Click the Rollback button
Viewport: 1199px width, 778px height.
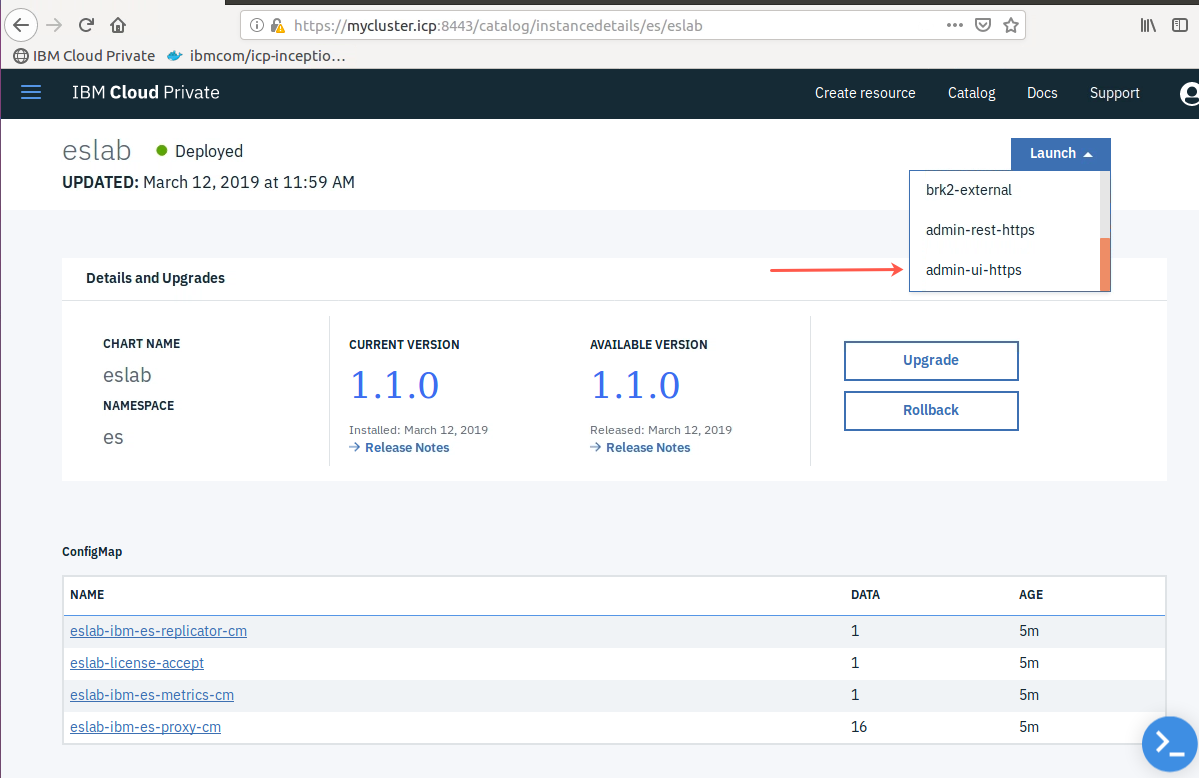point(931,411)
